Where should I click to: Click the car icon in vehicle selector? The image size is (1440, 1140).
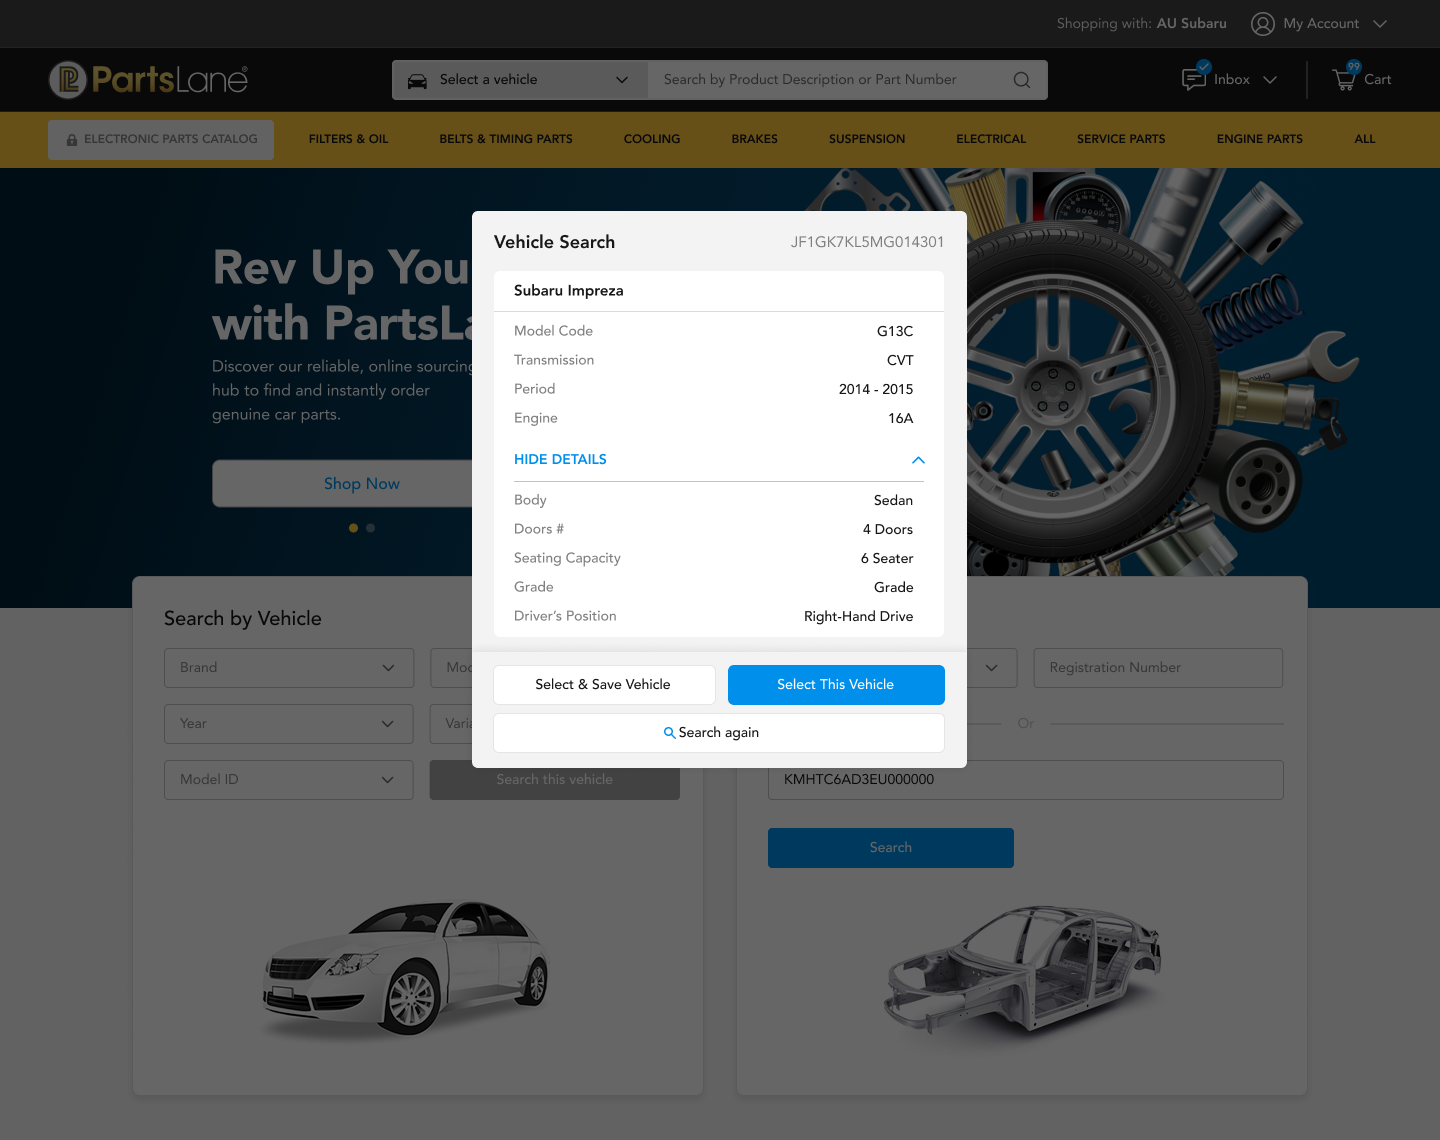coord(418,80)
